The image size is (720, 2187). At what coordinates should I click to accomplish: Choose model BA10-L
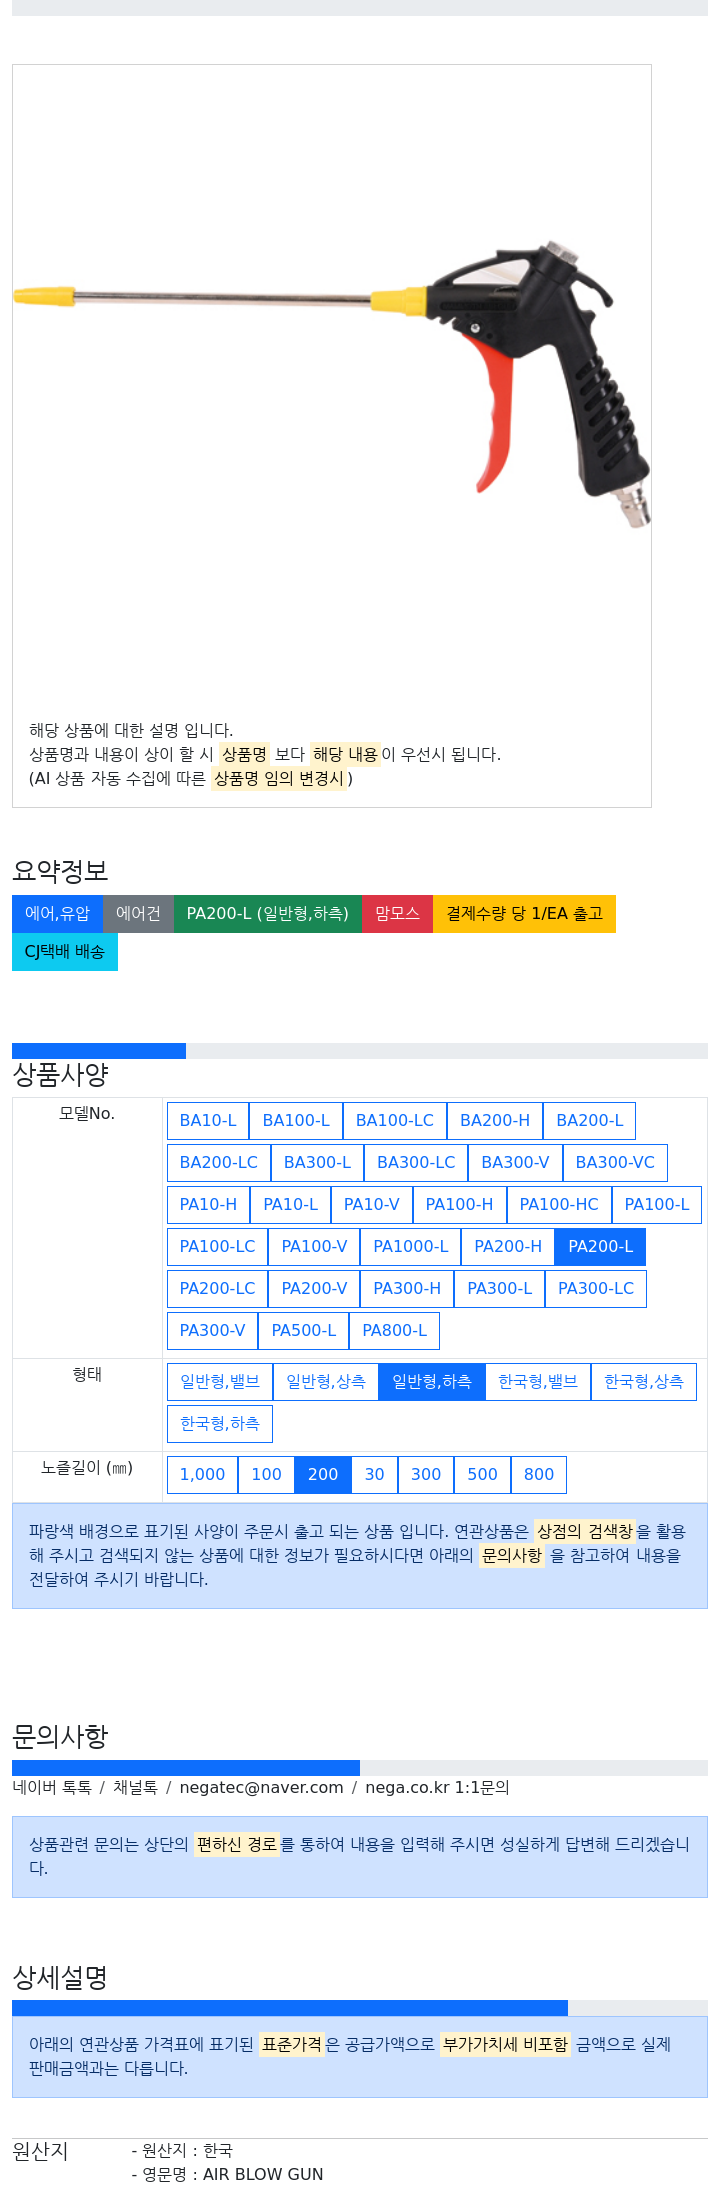pyautogui.click(x=208, y=1121)
